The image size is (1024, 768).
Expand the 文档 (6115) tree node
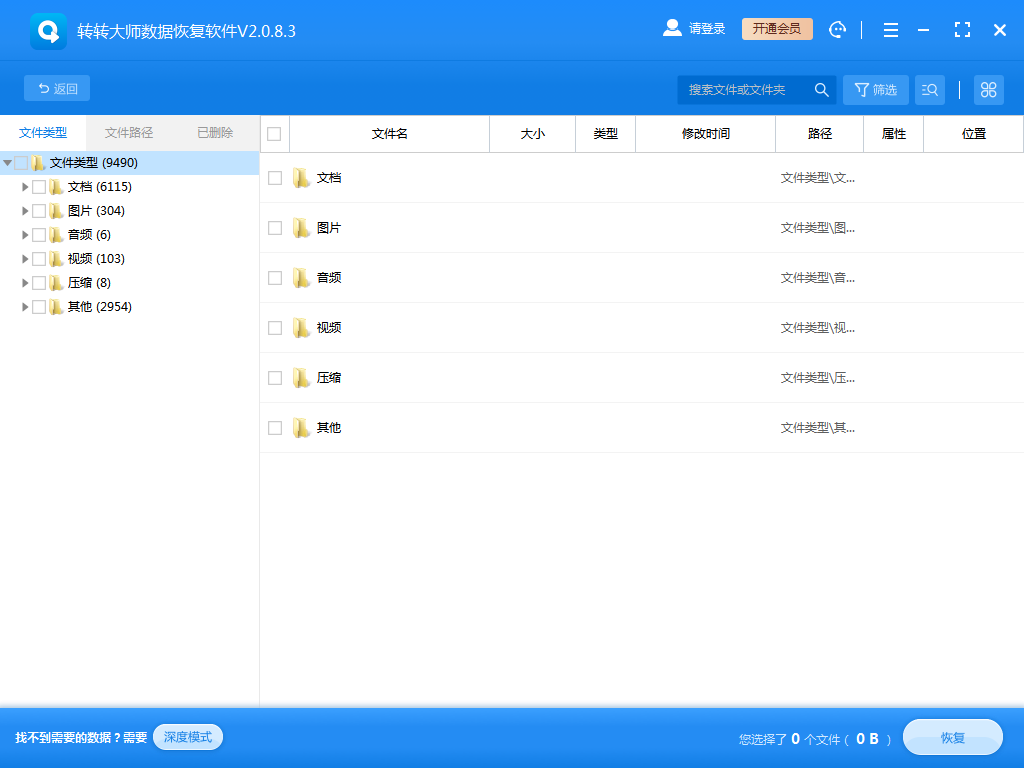tap(25, 186)
